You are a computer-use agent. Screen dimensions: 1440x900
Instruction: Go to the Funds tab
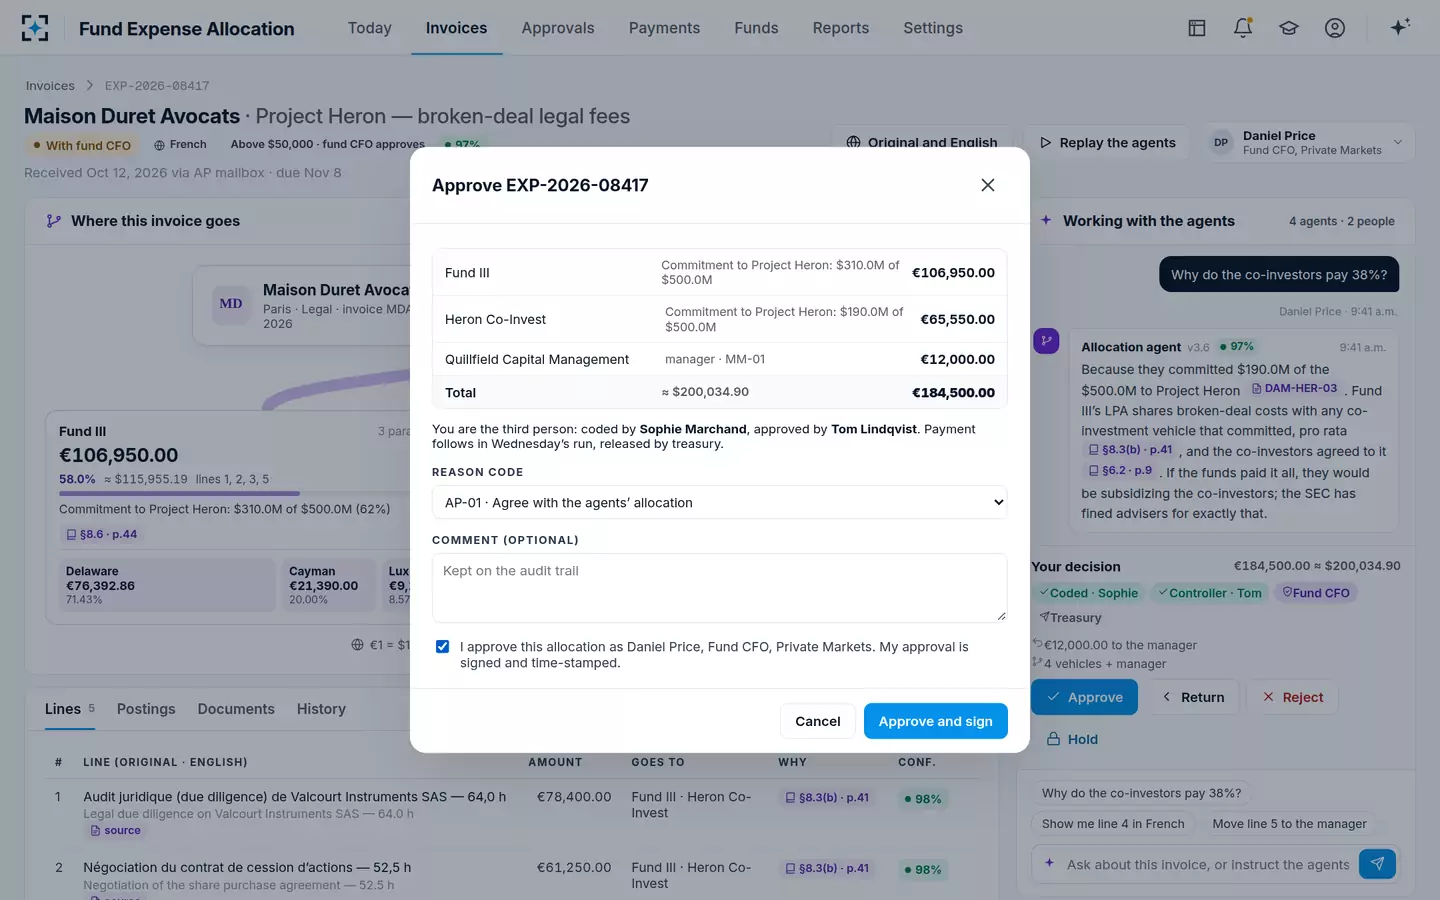coord(756,28)
